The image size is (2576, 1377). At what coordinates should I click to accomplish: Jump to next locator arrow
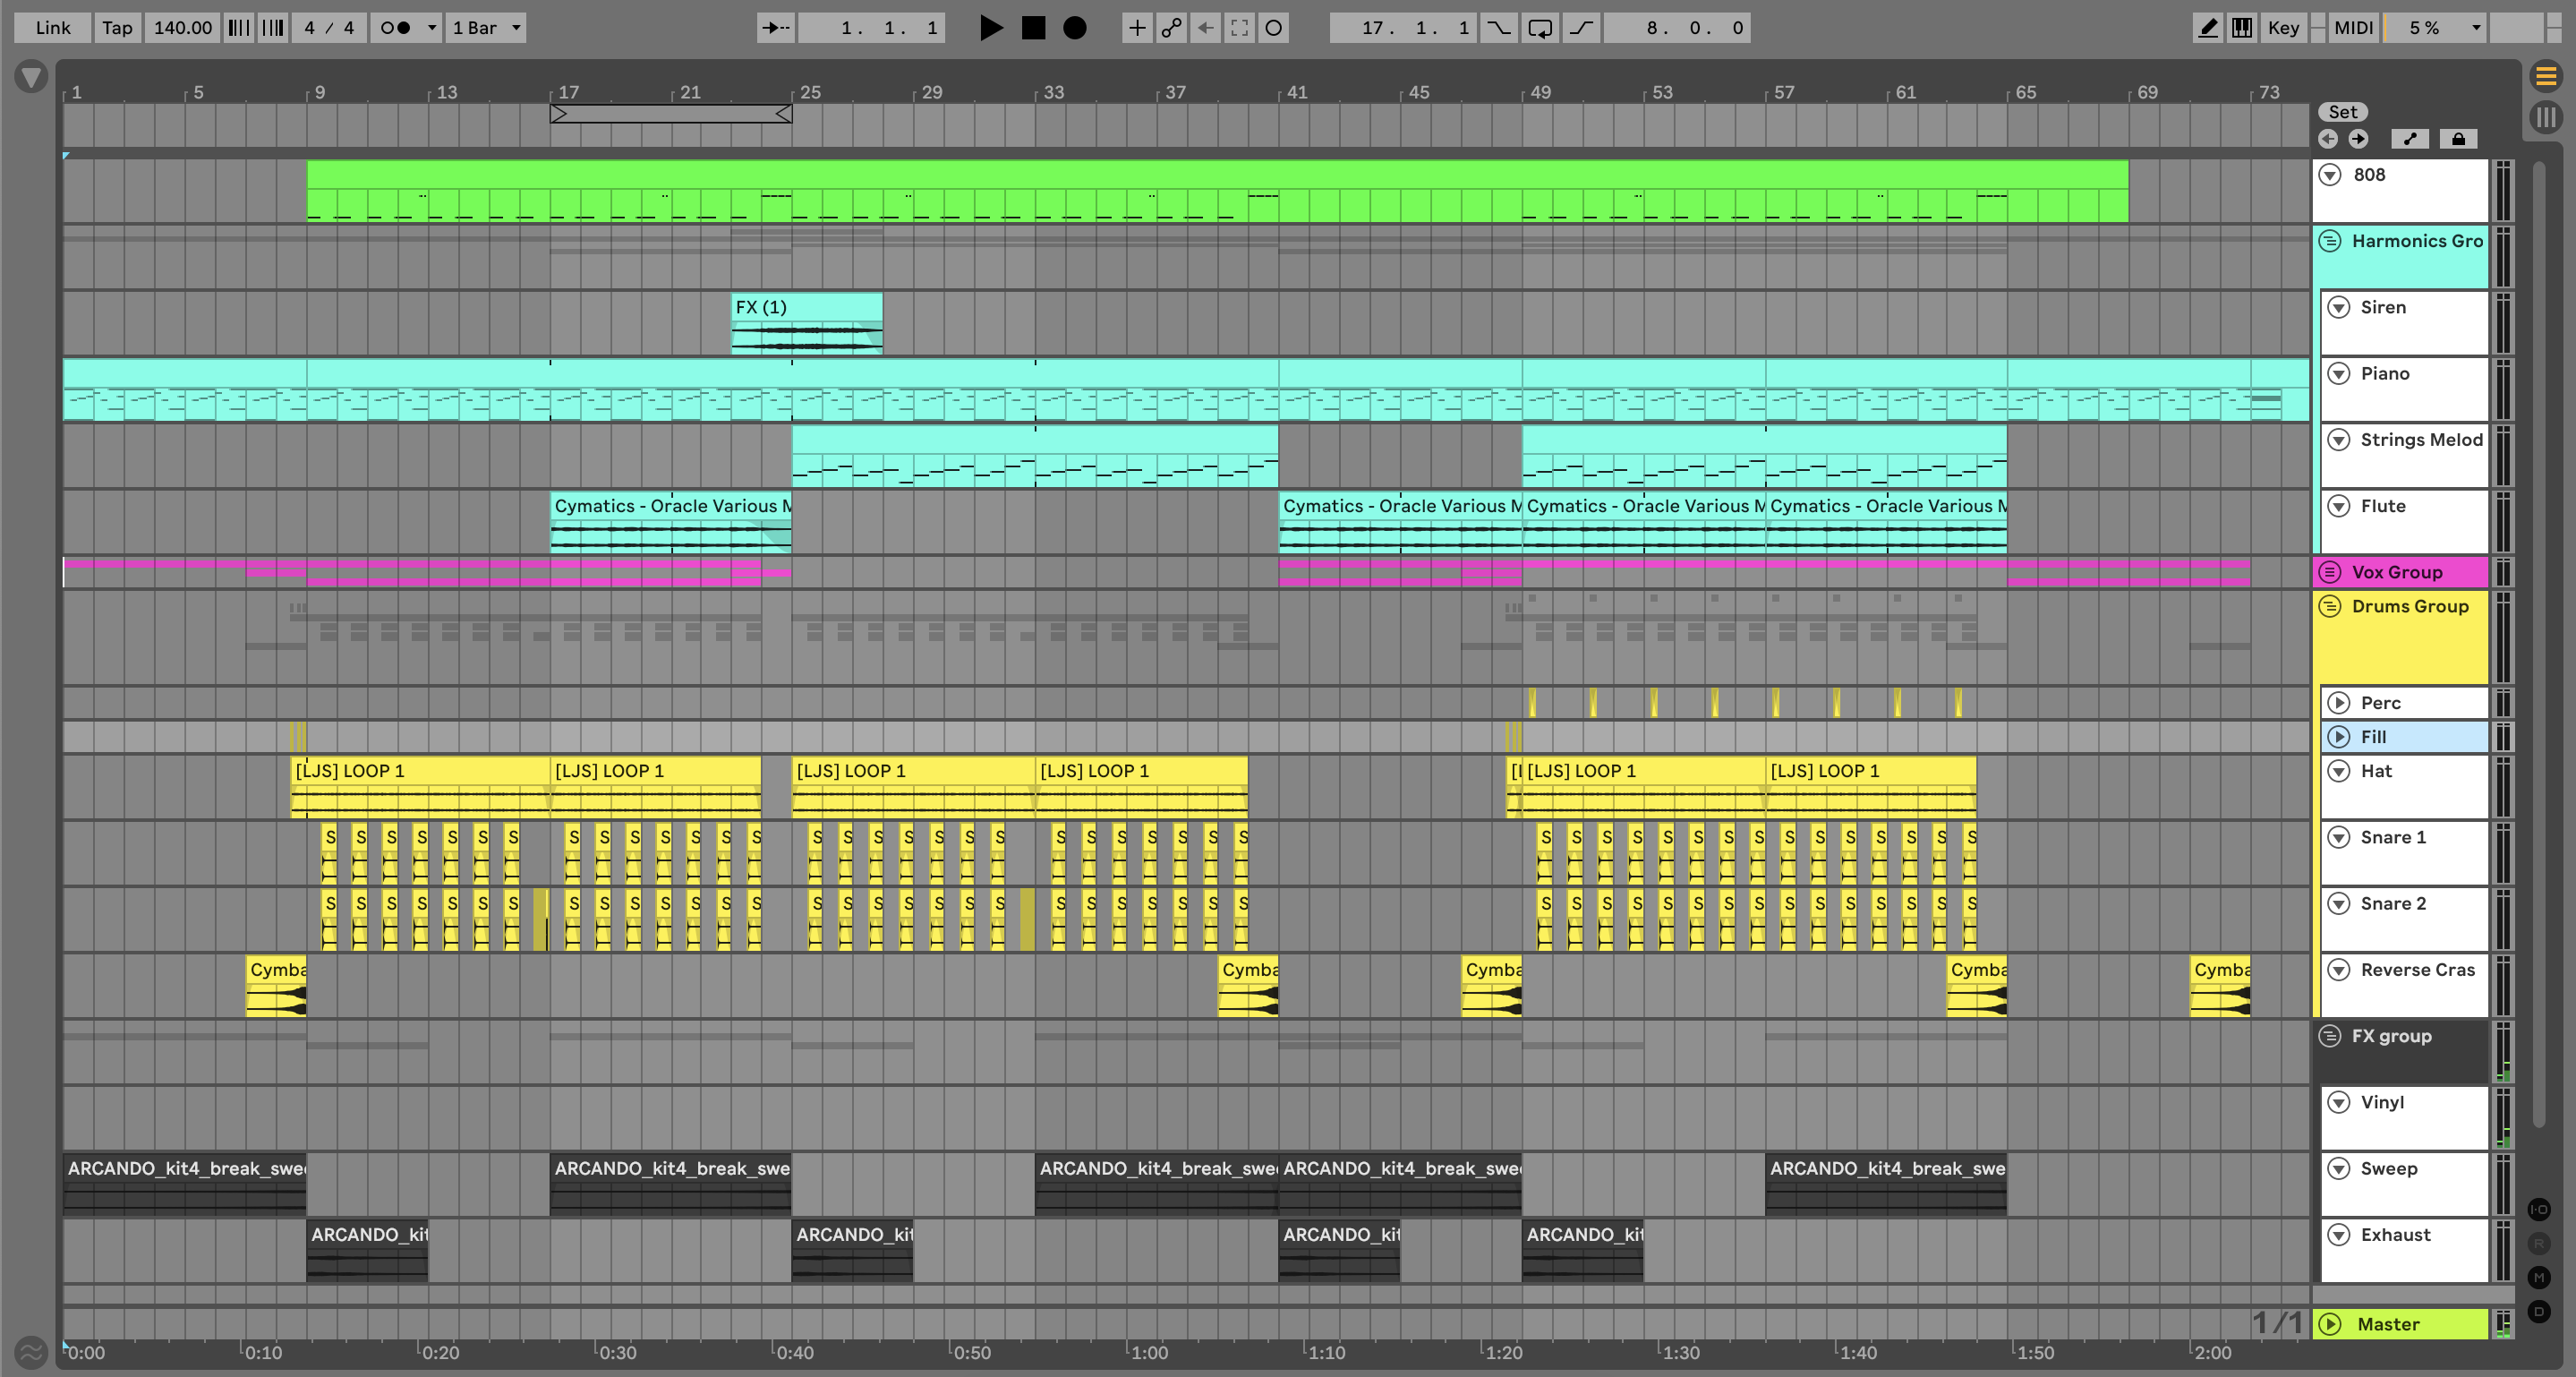pyautogui.click(x=2358, y=139)
